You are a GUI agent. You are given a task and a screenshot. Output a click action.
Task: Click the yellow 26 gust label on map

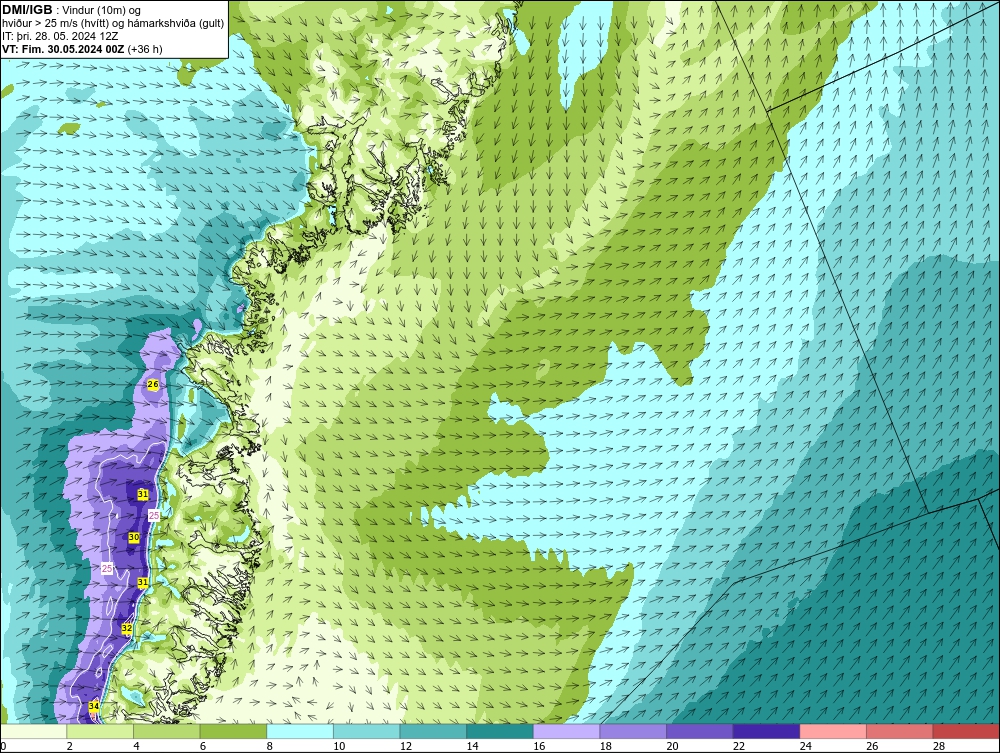152,384
